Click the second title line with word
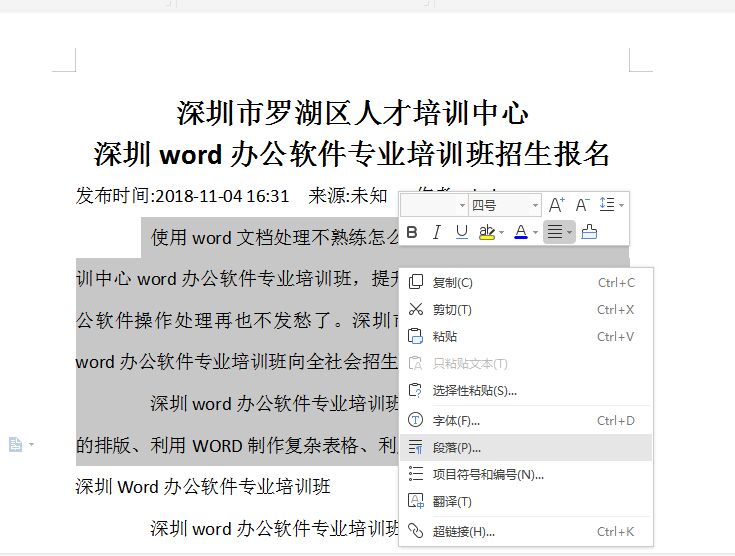 pos(352,154)
